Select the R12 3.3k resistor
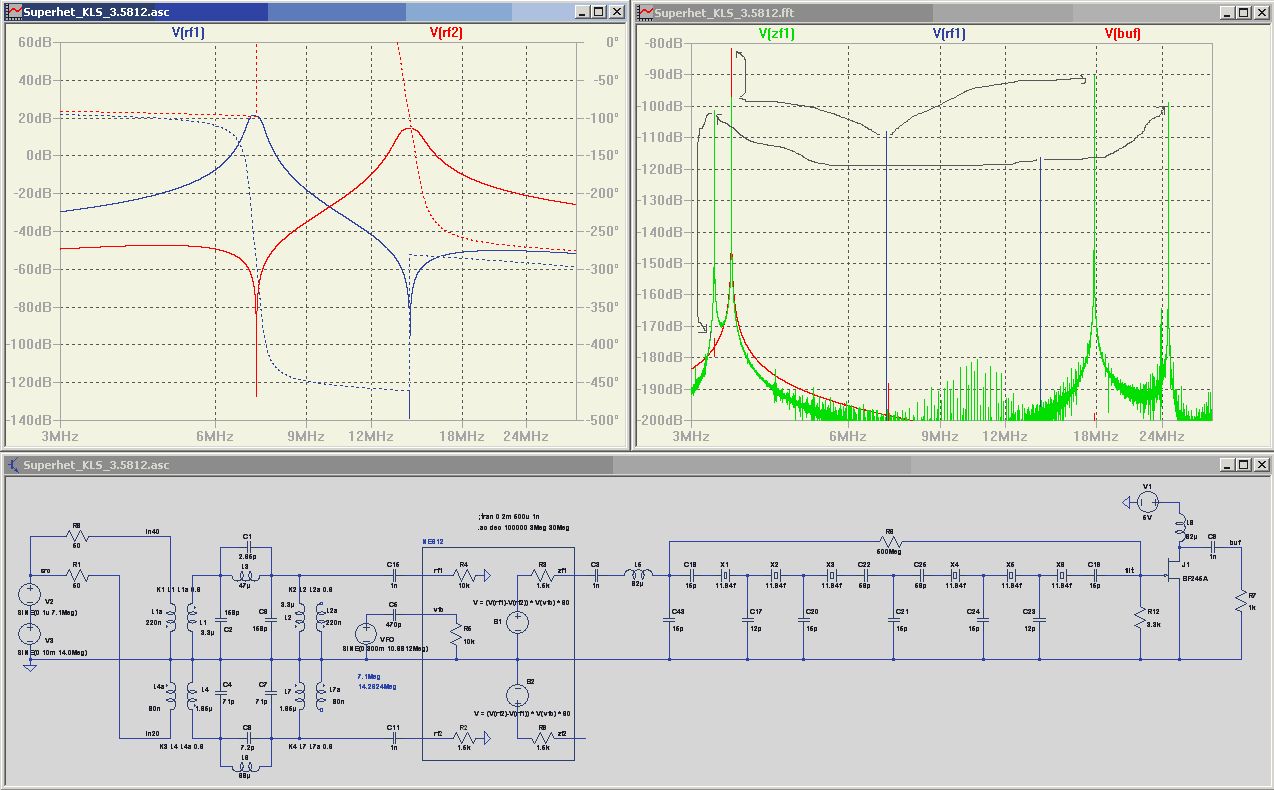 (1139, 619)
